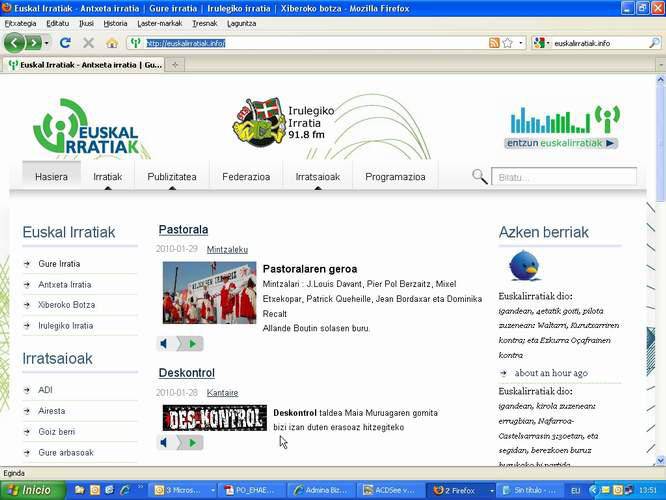Open the Xiberoko Botza sidebar link

point(67,305)
